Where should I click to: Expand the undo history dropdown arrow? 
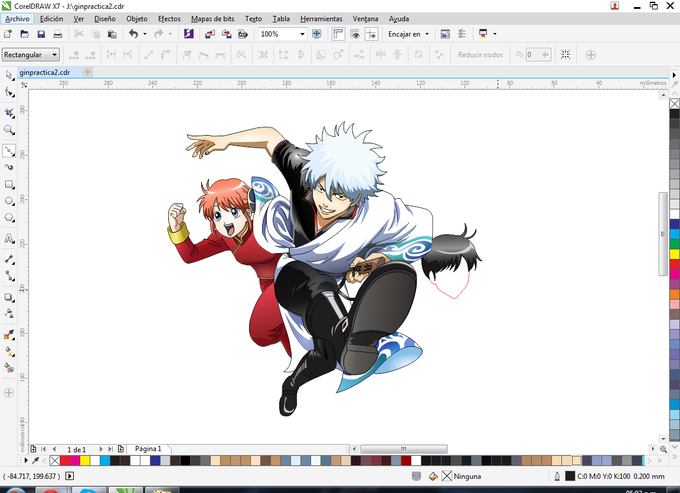145,34
